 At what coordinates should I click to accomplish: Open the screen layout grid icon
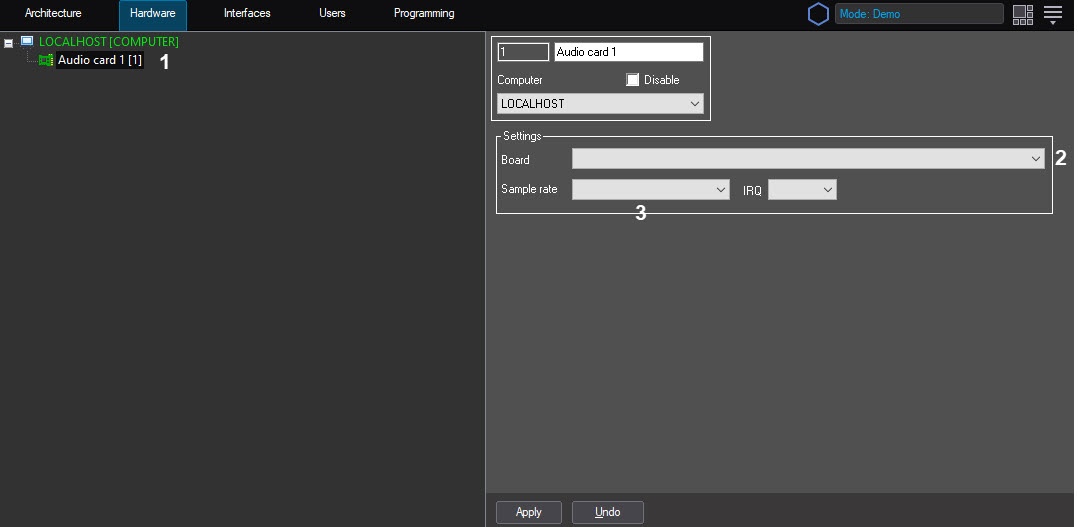pyautogui.click(x=1022, y=14)
